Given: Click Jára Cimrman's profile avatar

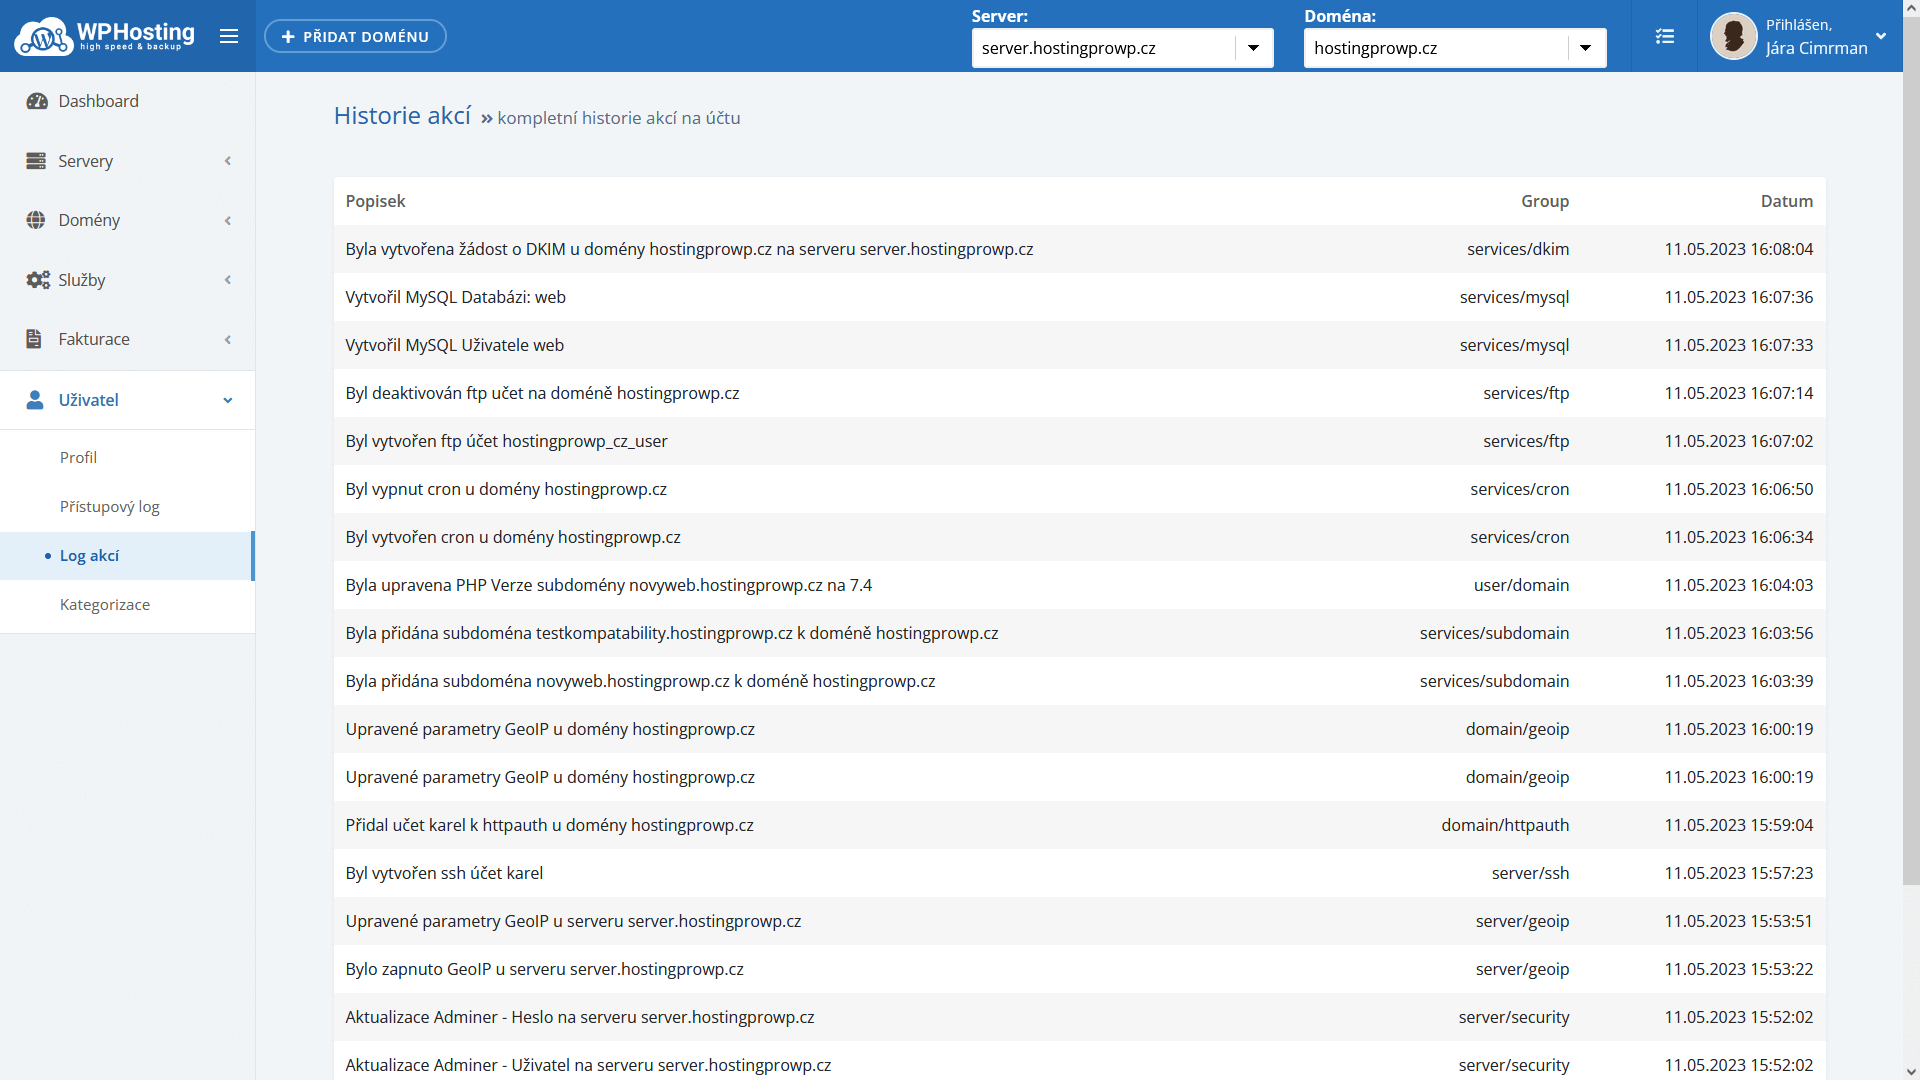Looking at the screenshot, I should click(1733, 36).
